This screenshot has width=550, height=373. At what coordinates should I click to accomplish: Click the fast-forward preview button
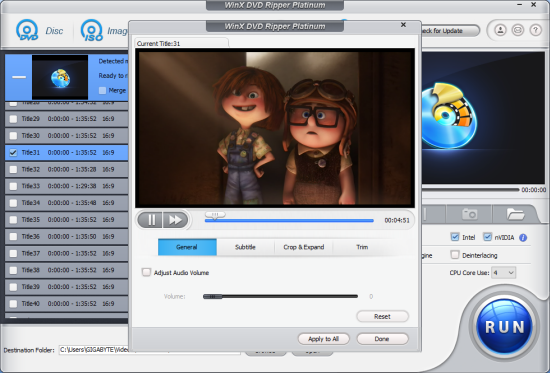pyautogui.click(x=175, y=220)
